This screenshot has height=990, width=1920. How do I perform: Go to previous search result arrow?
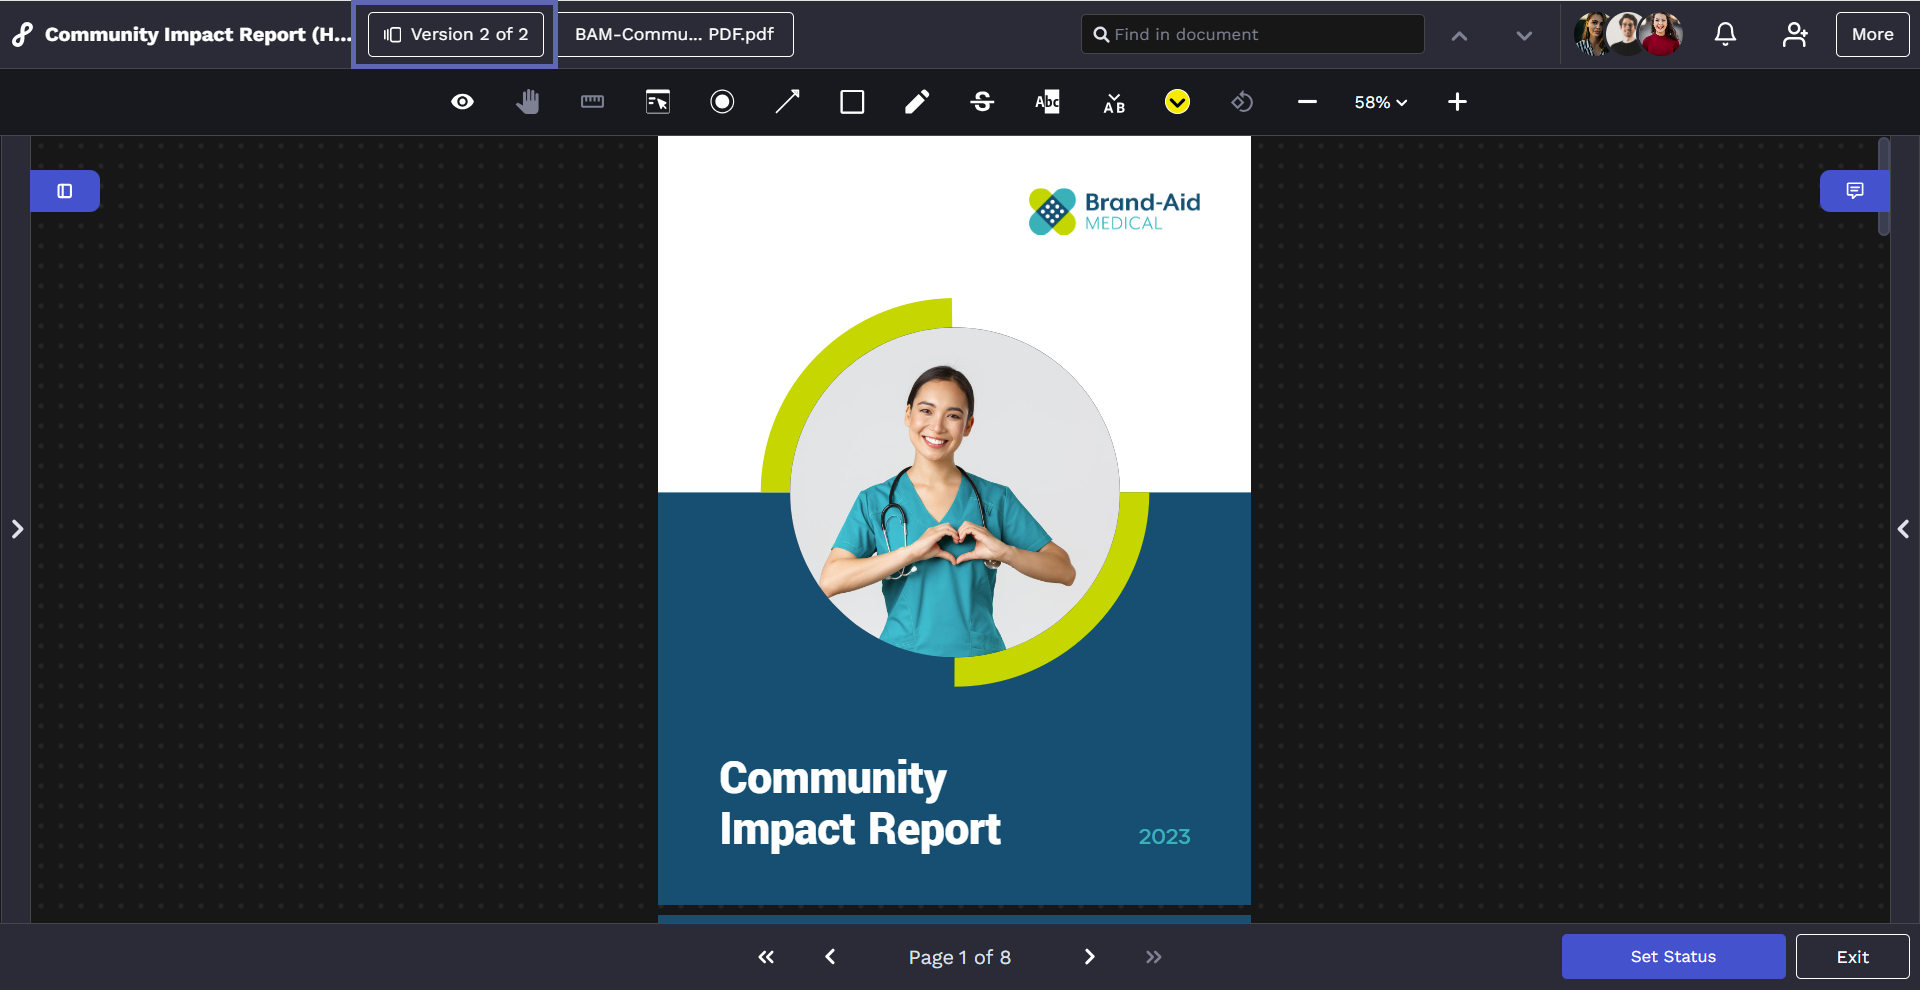point(1459,36)
